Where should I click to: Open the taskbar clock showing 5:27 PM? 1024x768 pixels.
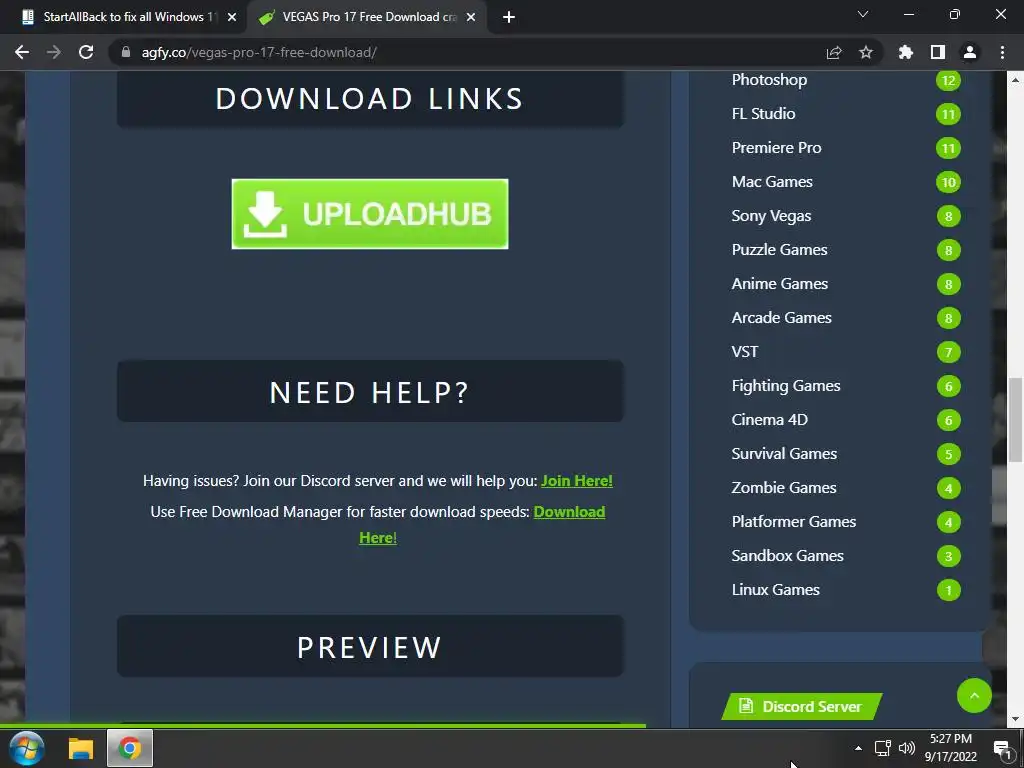pos(950,748)
